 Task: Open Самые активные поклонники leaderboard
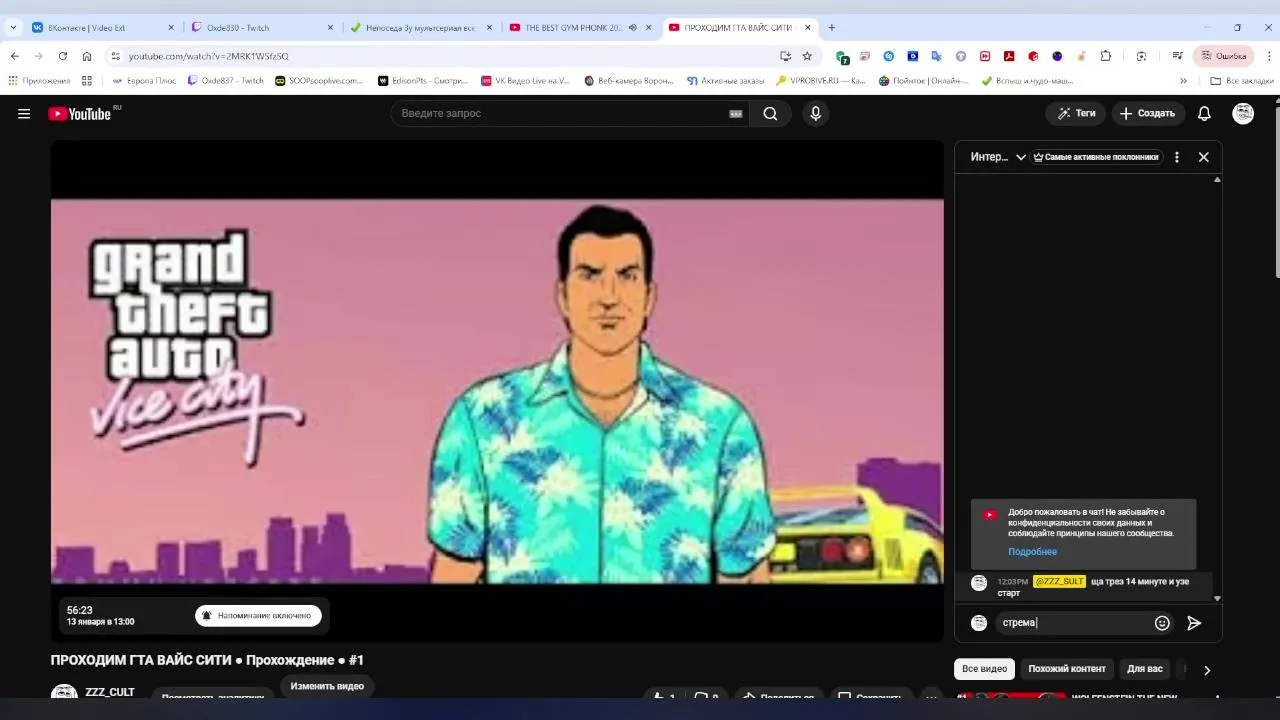click(1096, 157)
